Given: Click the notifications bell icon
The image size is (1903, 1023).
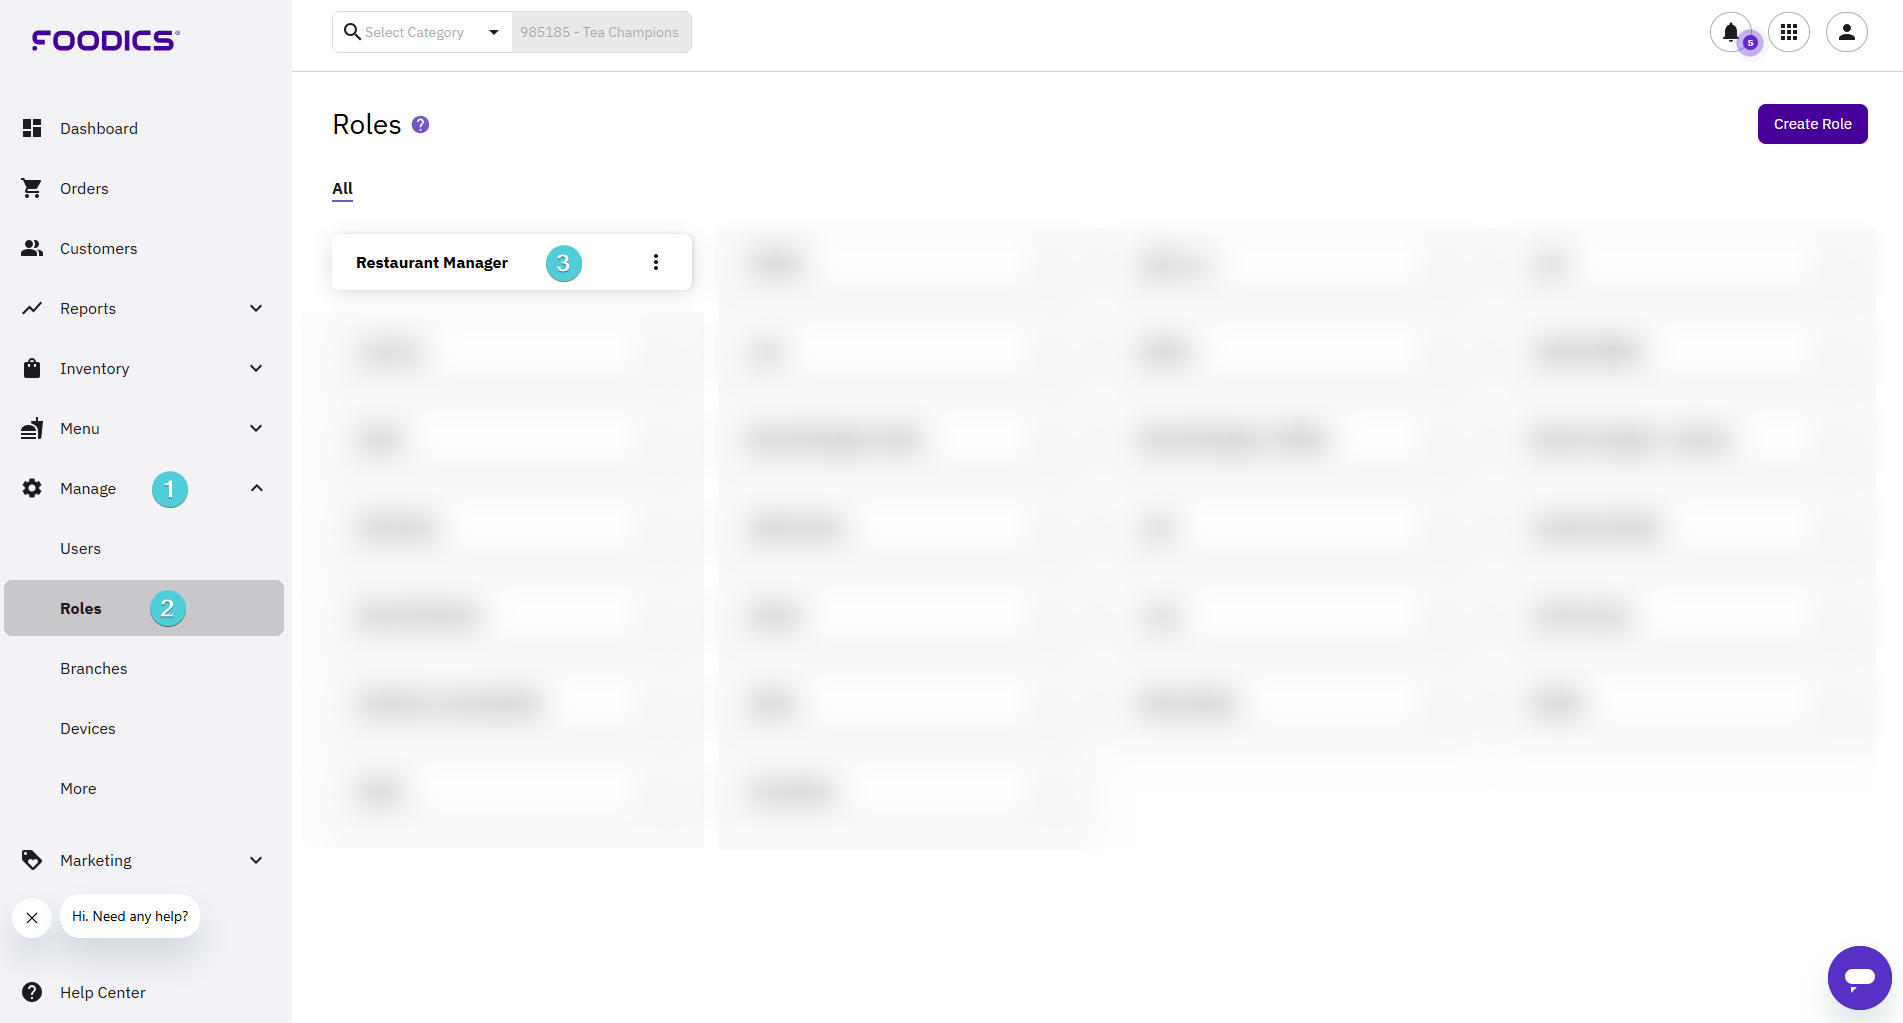Looking at the screenshot, I should [1730, 32].
